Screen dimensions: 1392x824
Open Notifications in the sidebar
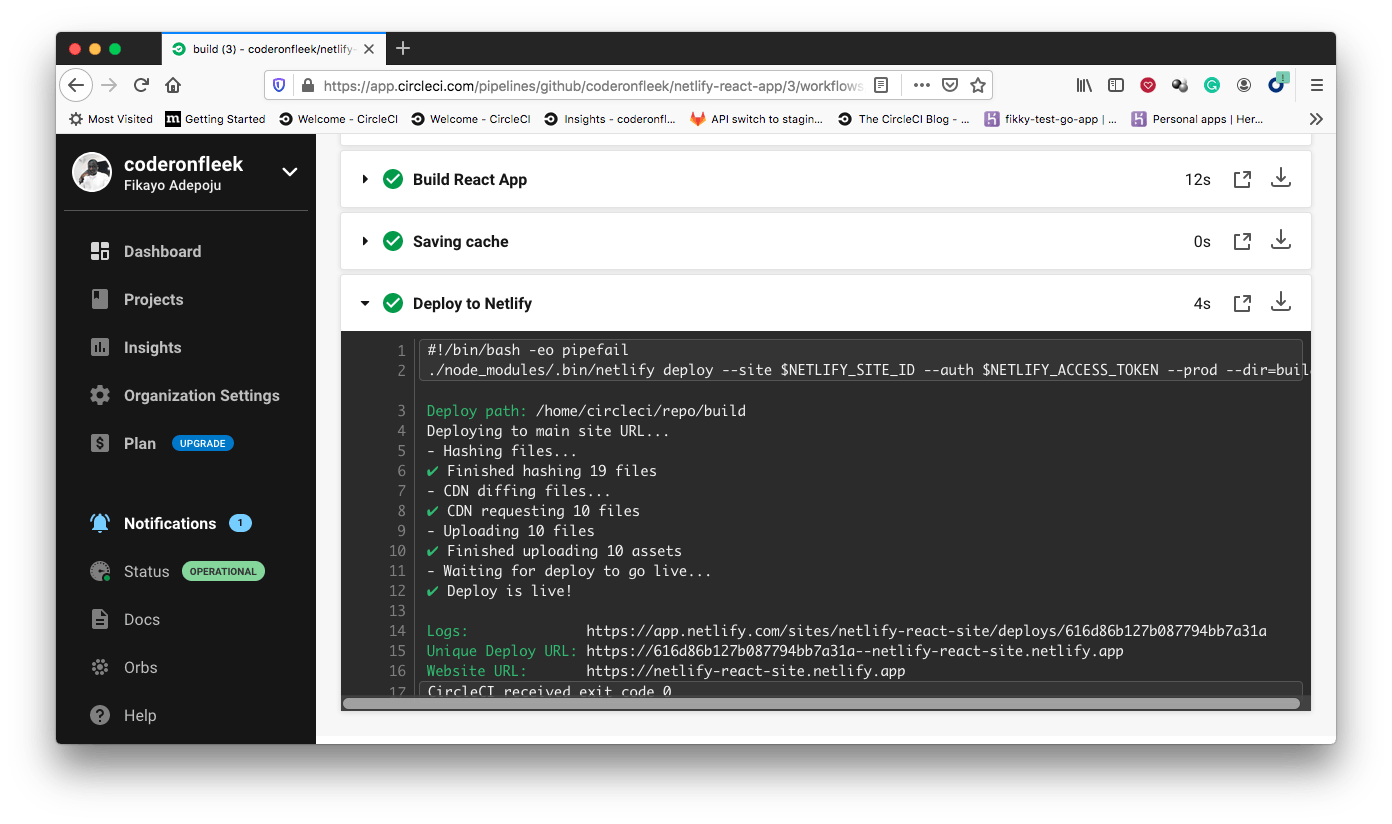[x=169, y=523]
